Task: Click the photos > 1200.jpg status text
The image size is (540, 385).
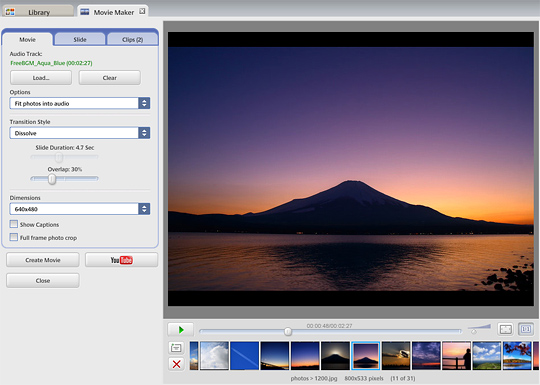Action: tap(314, 378)
